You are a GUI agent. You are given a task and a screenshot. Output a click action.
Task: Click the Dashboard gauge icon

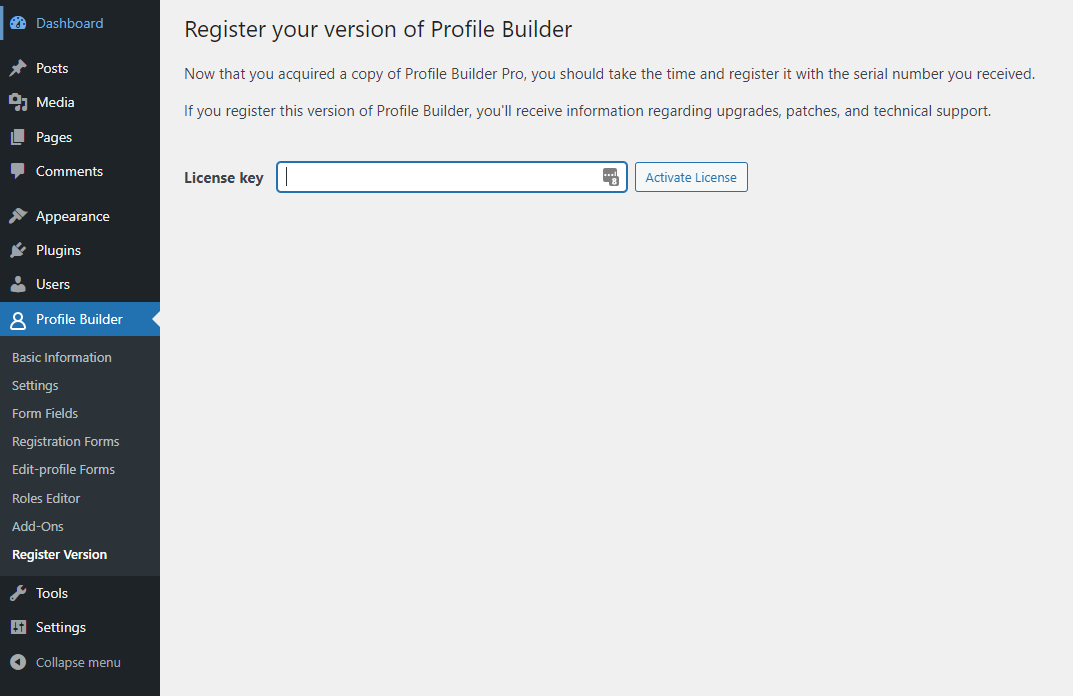click(x=18, y=23)
